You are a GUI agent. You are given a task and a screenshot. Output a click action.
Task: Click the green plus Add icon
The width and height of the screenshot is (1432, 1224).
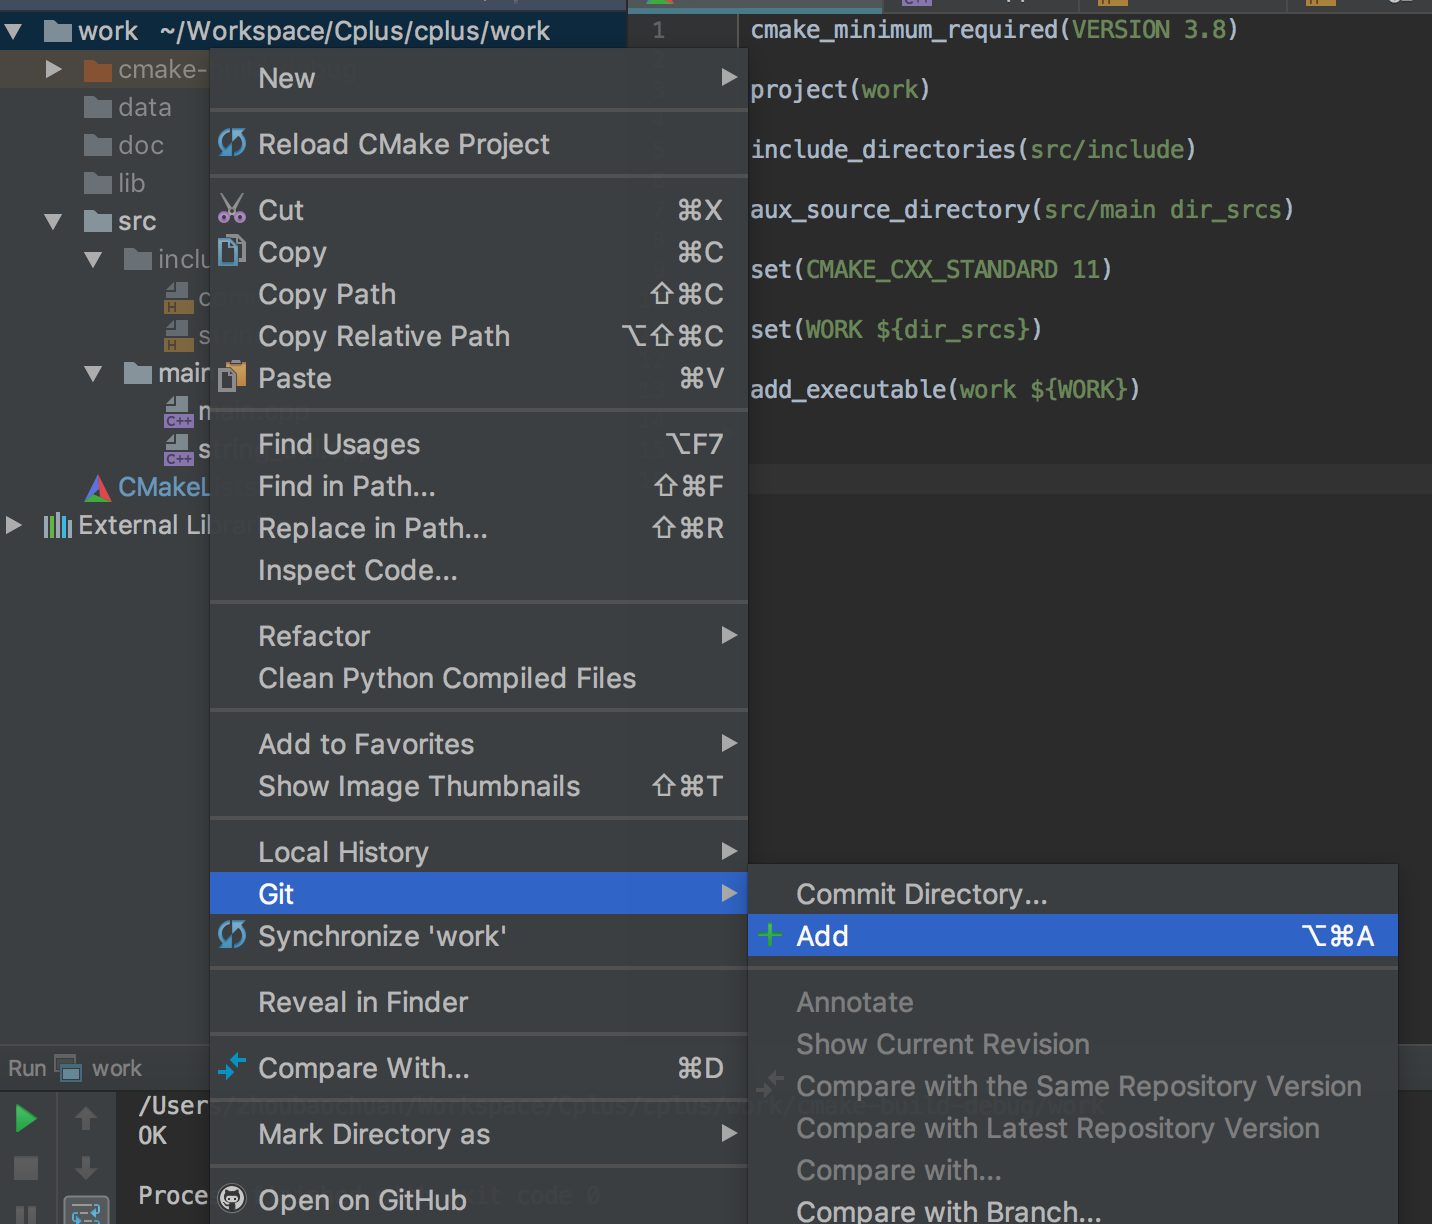tap(770, 935)
